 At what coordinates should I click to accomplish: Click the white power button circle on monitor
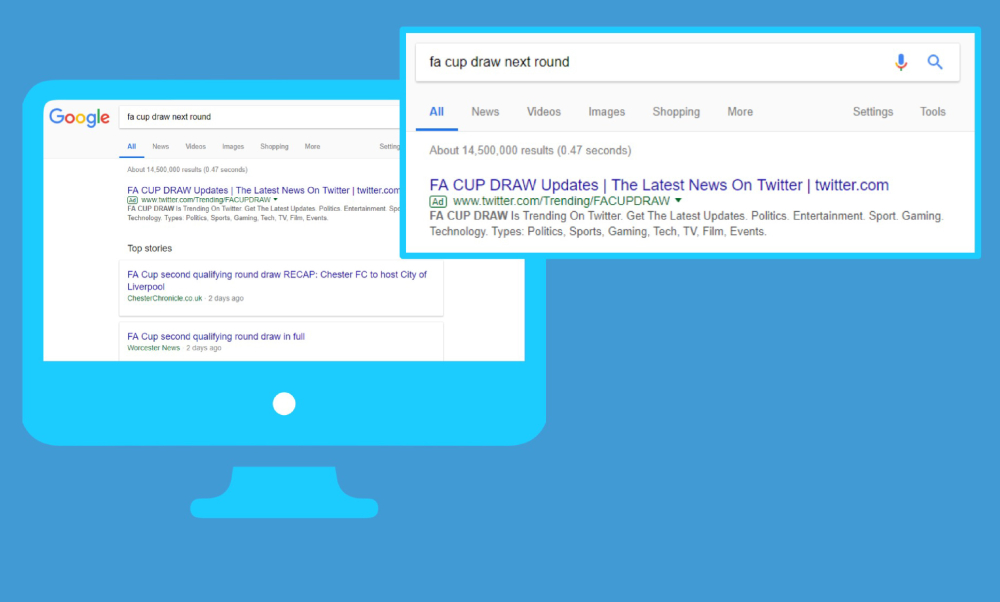coord(284,404)
